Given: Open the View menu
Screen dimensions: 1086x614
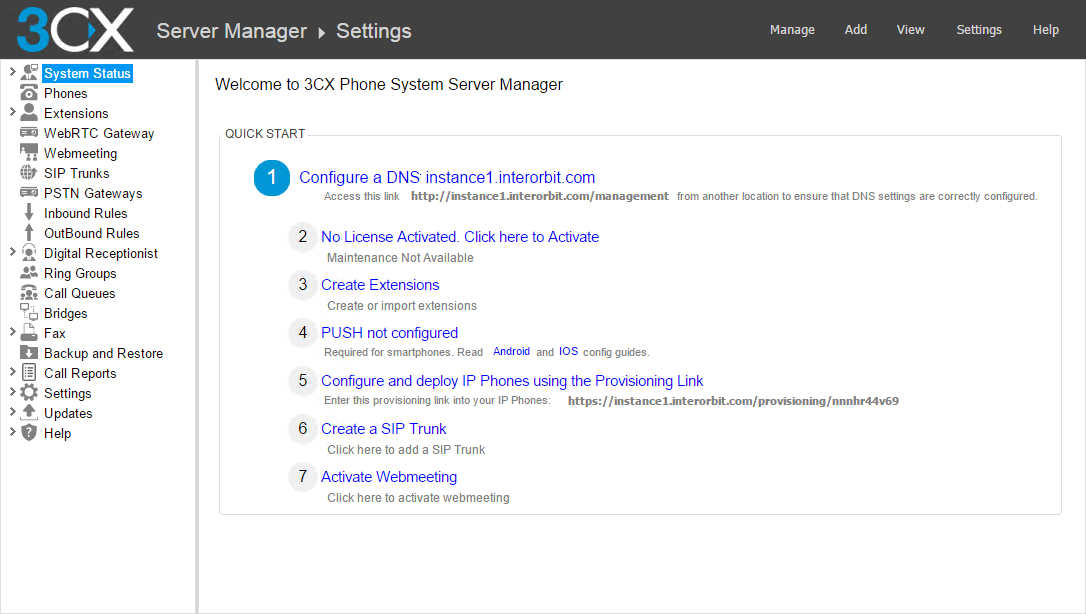Looking at the screenshot, I should point(910,30).
